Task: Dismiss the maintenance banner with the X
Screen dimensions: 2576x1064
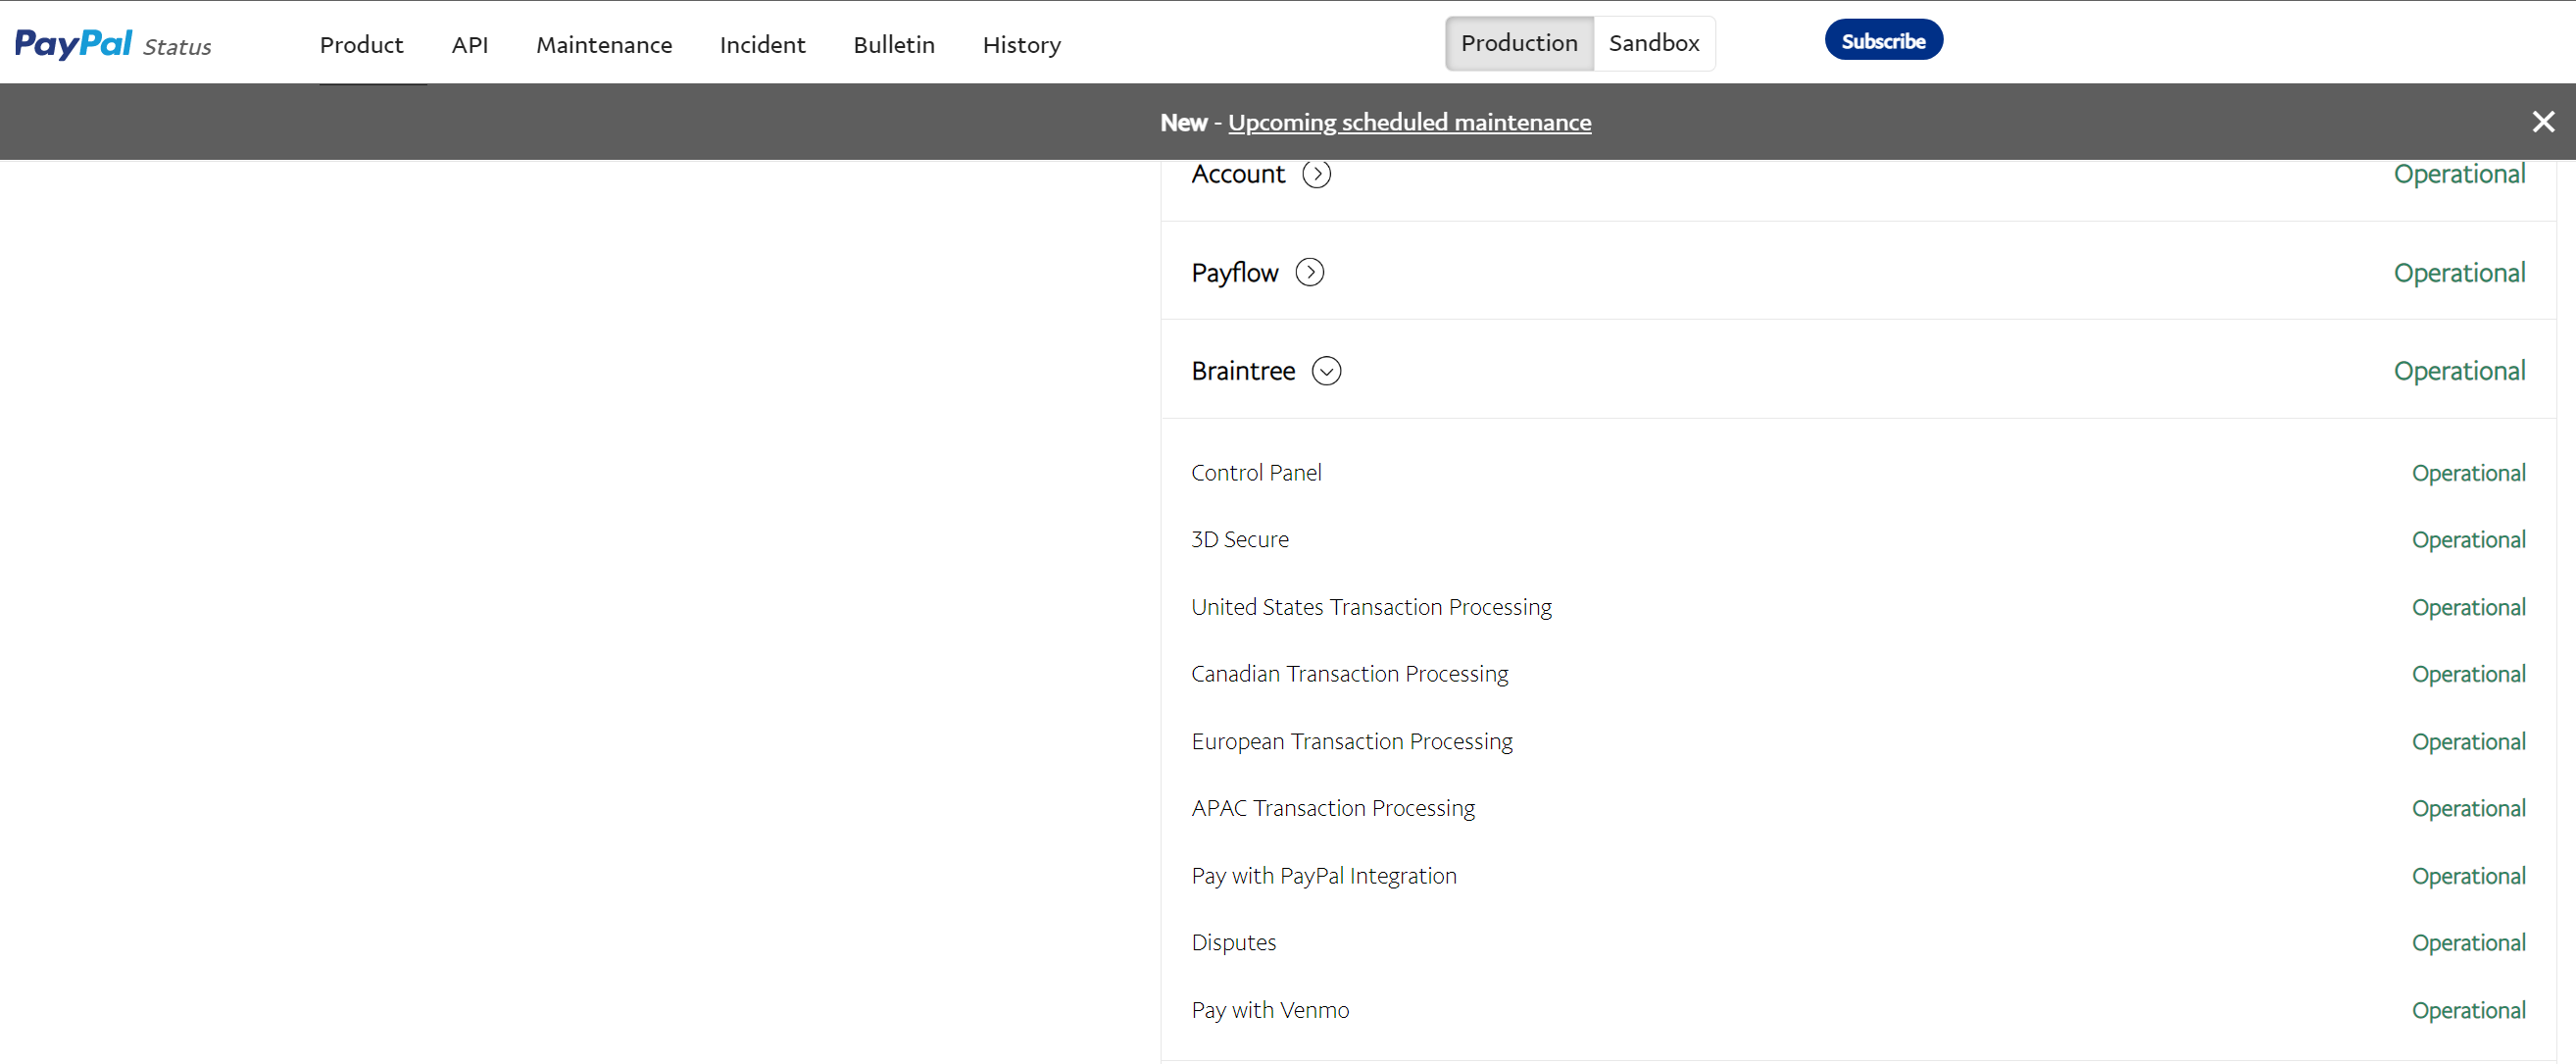Action: [2543, 122]
